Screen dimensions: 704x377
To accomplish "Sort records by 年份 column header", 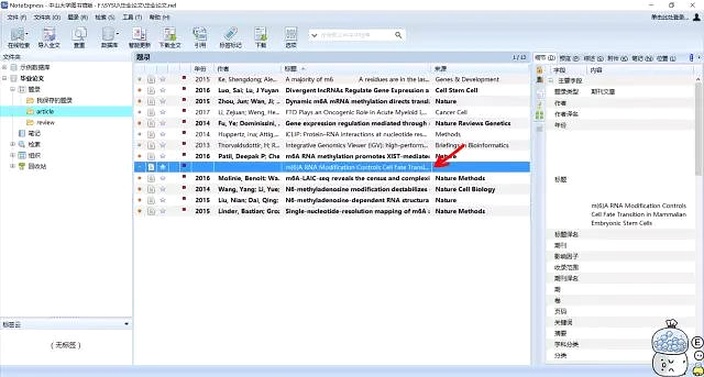I will (202, 69).
